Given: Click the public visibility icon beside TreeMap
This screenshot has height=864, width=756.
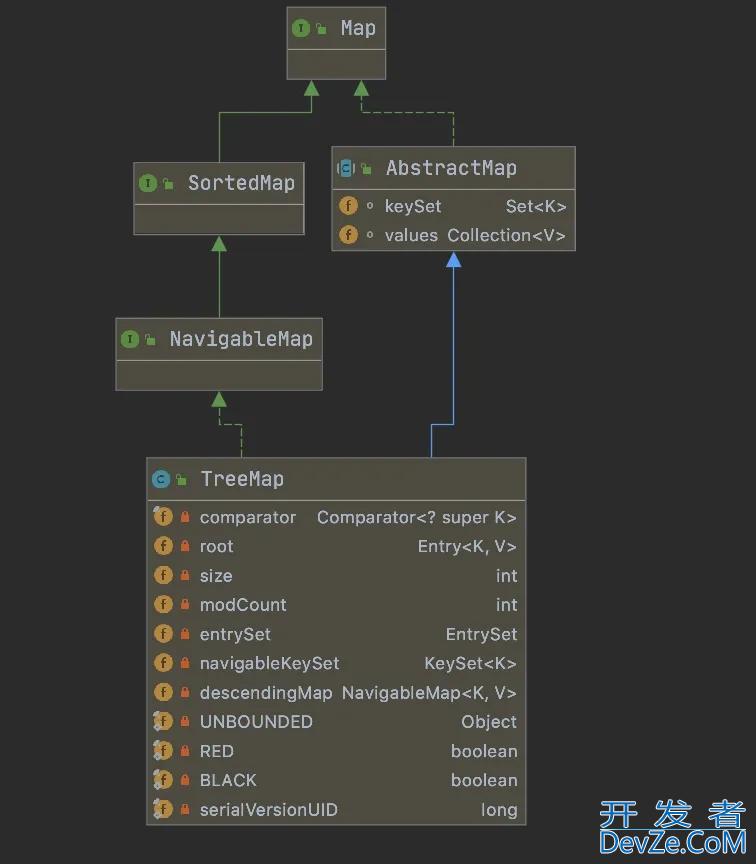Looking at the screenshot, I should (181, 480).
